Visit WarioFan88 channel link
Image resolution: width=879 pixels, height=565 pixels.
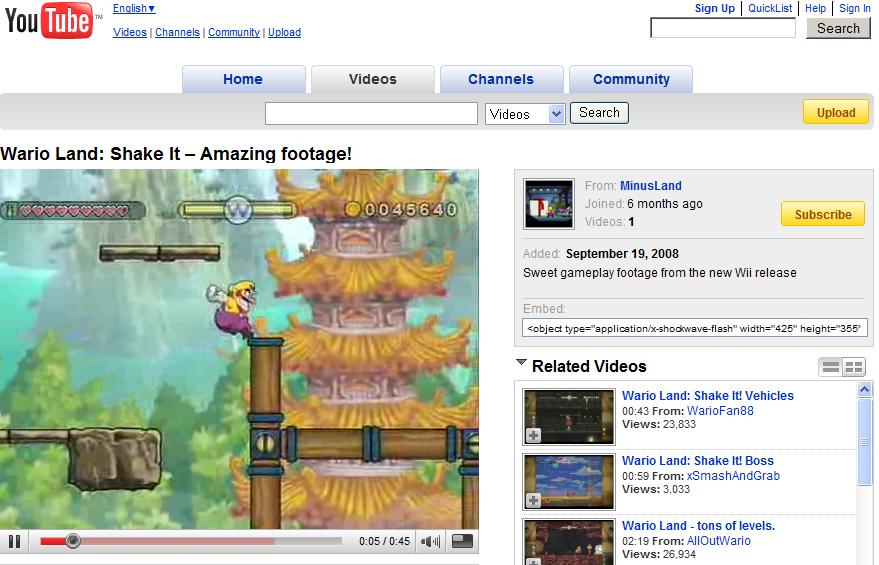click(720, 411)
